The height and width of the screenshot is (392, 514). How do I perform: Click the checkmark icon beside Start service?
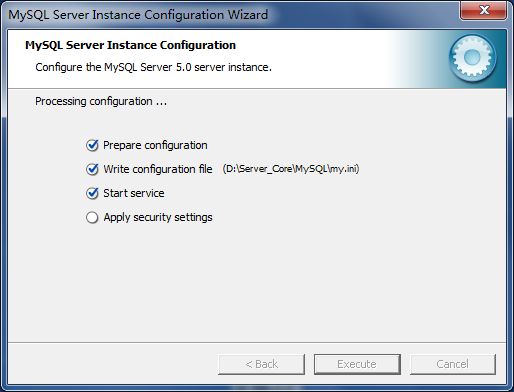pos(92,193)
